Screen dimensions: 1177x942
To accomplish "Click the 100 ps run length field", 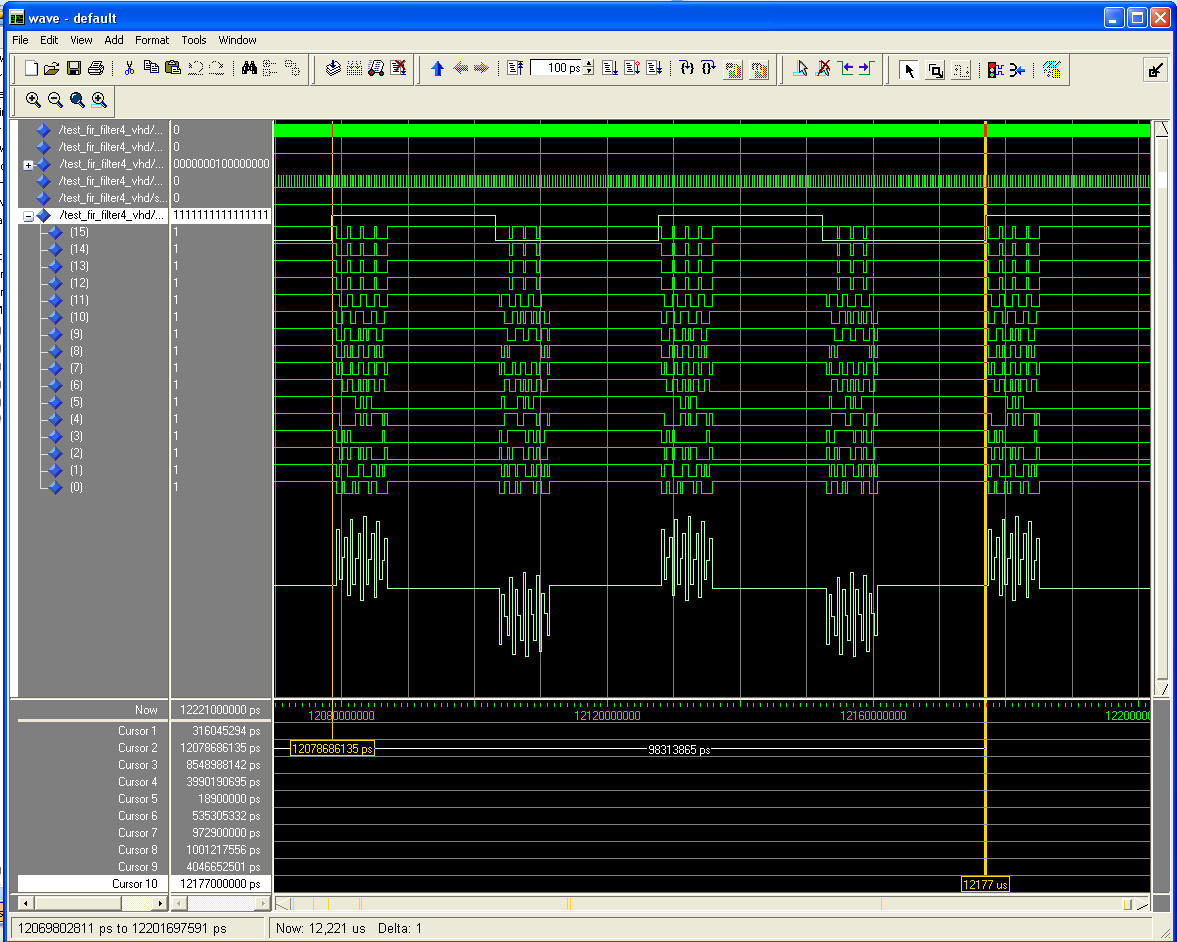I will click(556, 68).
